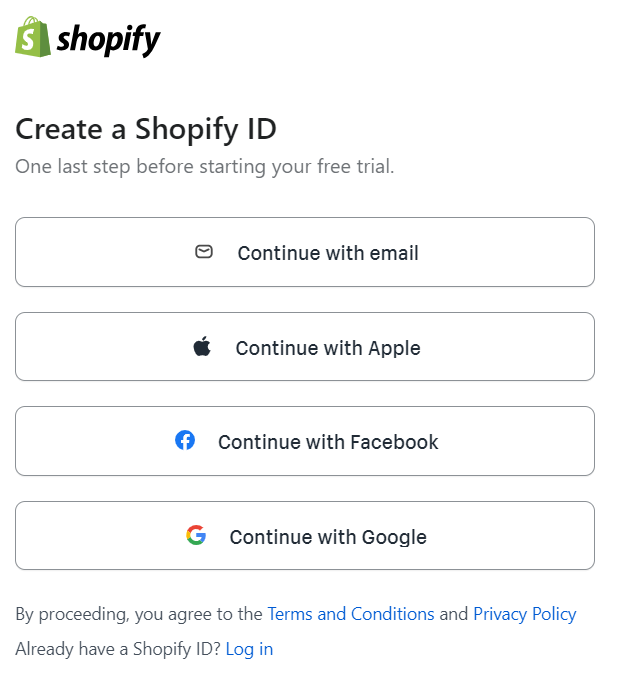622x679 pixels.
Task: Open the Terms and Conditions link
Action: [x=351, y=614]
